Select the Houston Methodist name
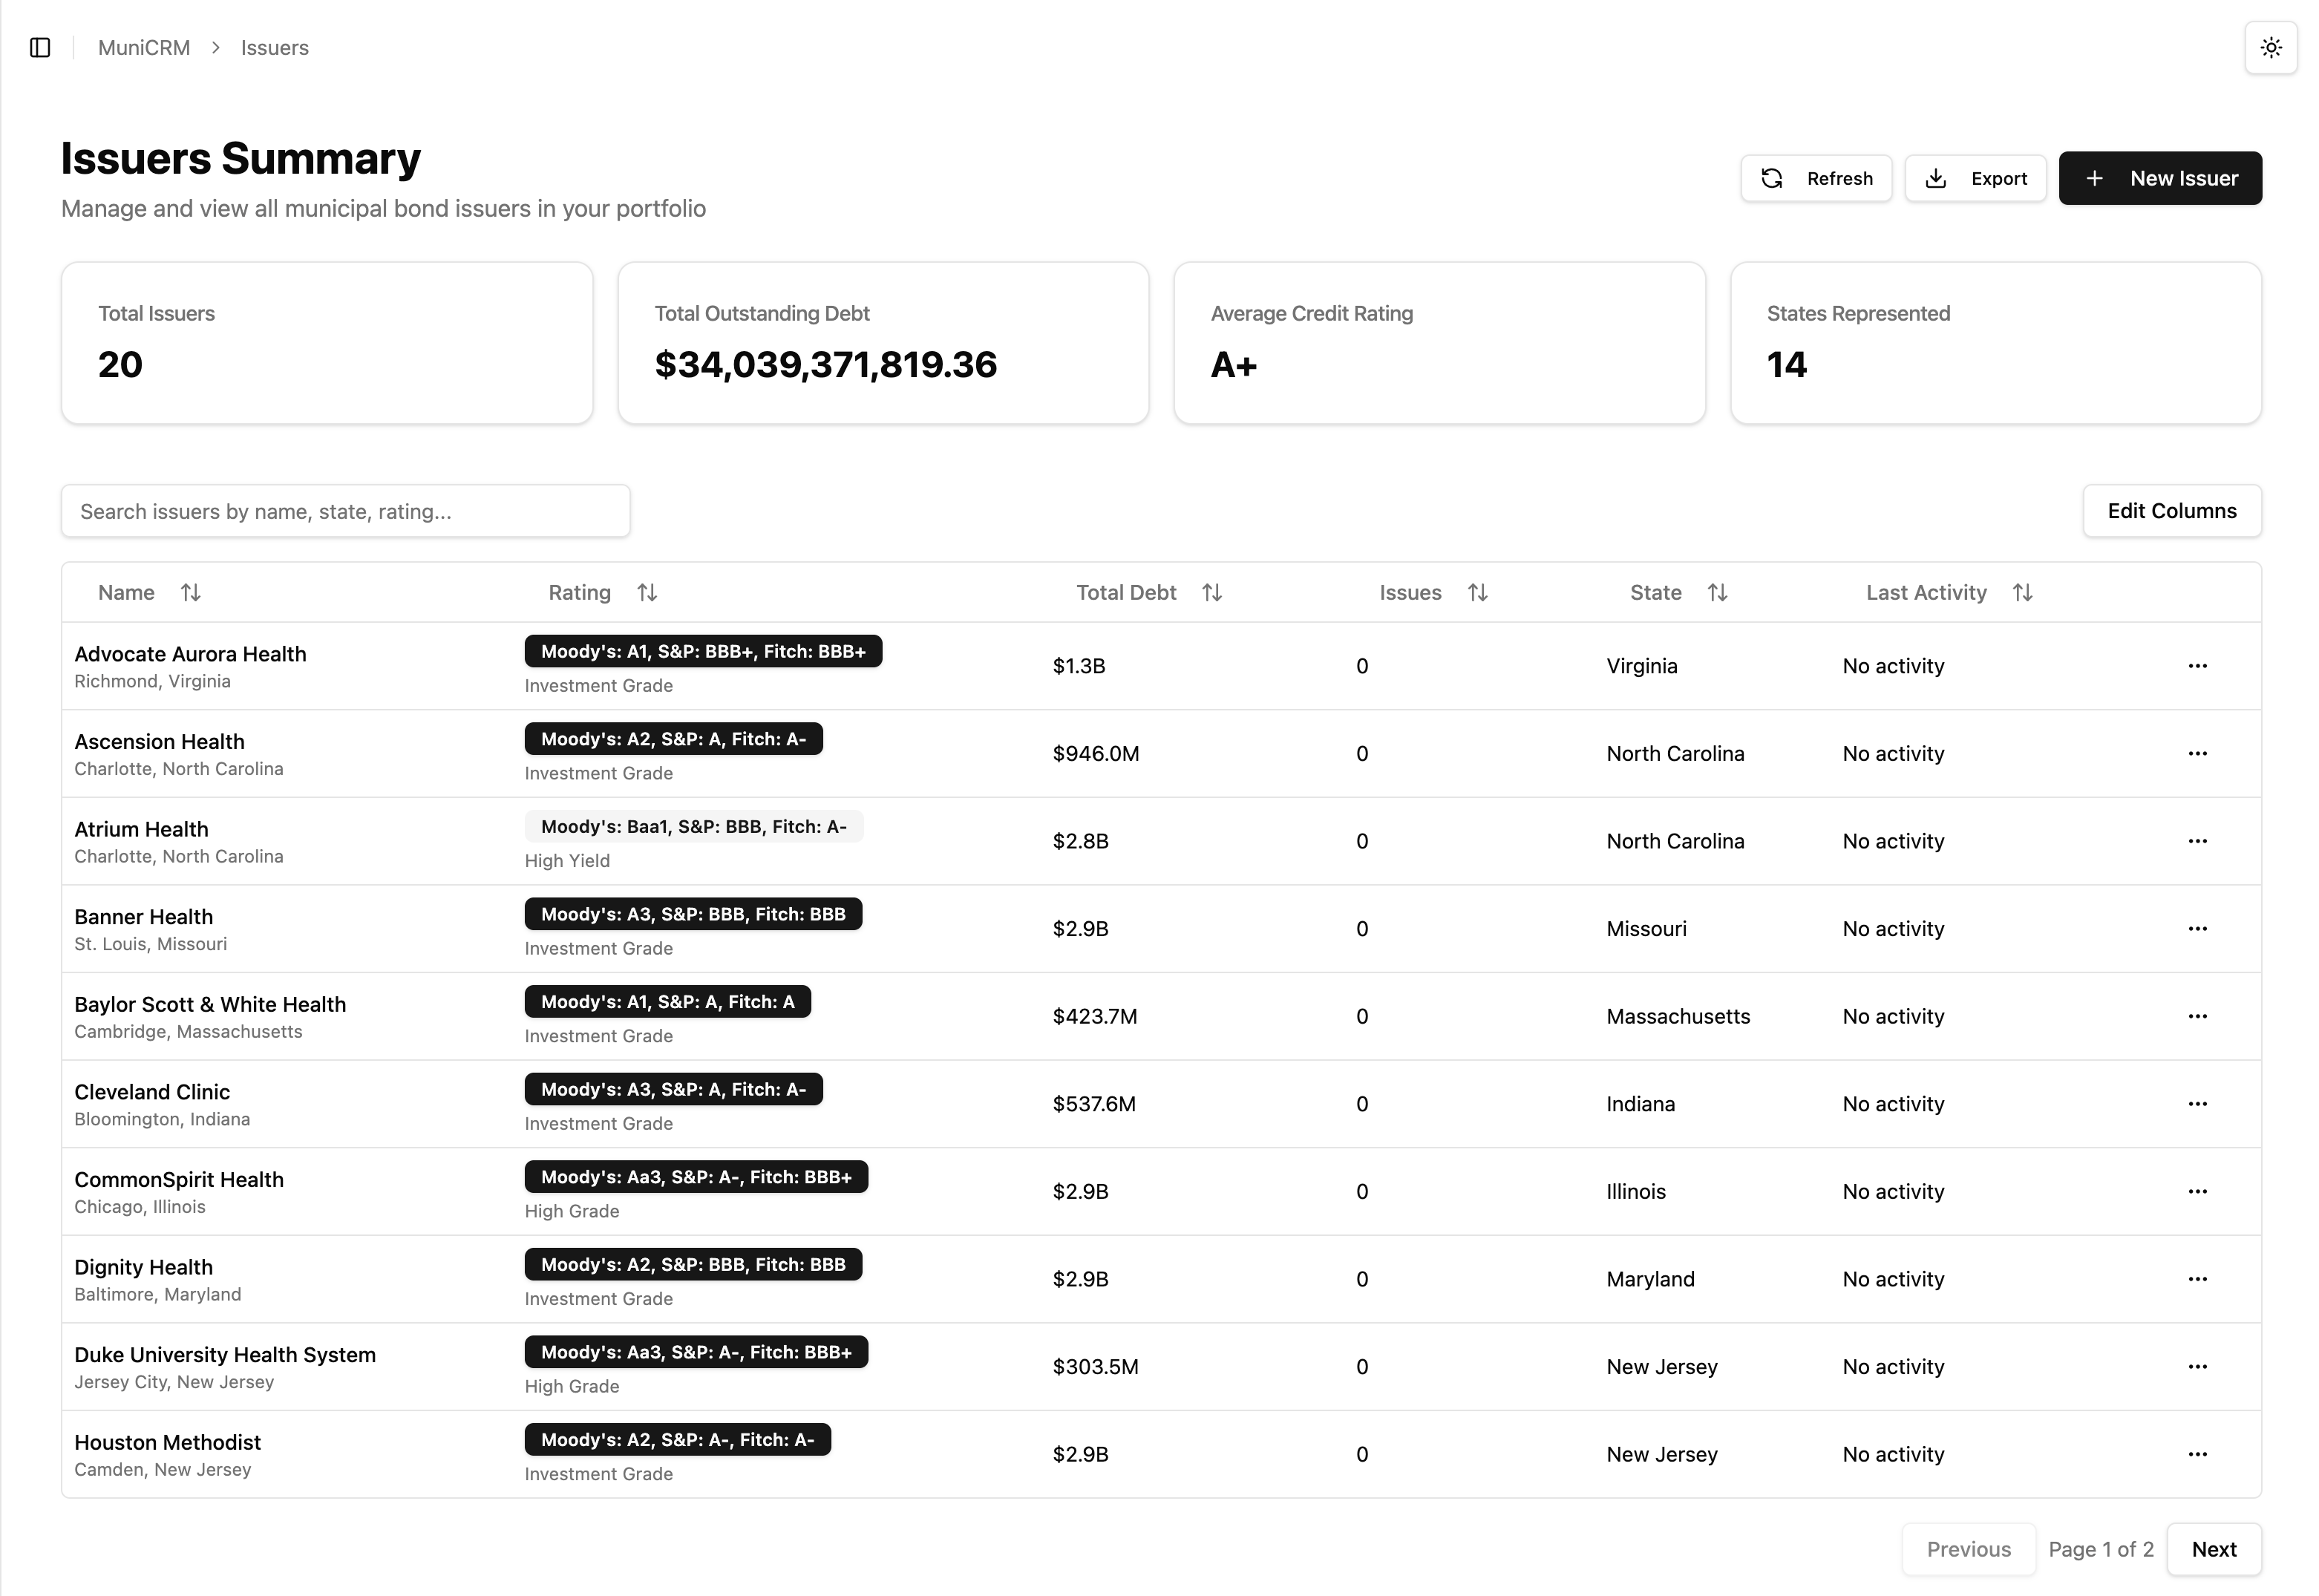Image resolution: width=2319 pixels, height=1596 pixels. (167, 1442)
